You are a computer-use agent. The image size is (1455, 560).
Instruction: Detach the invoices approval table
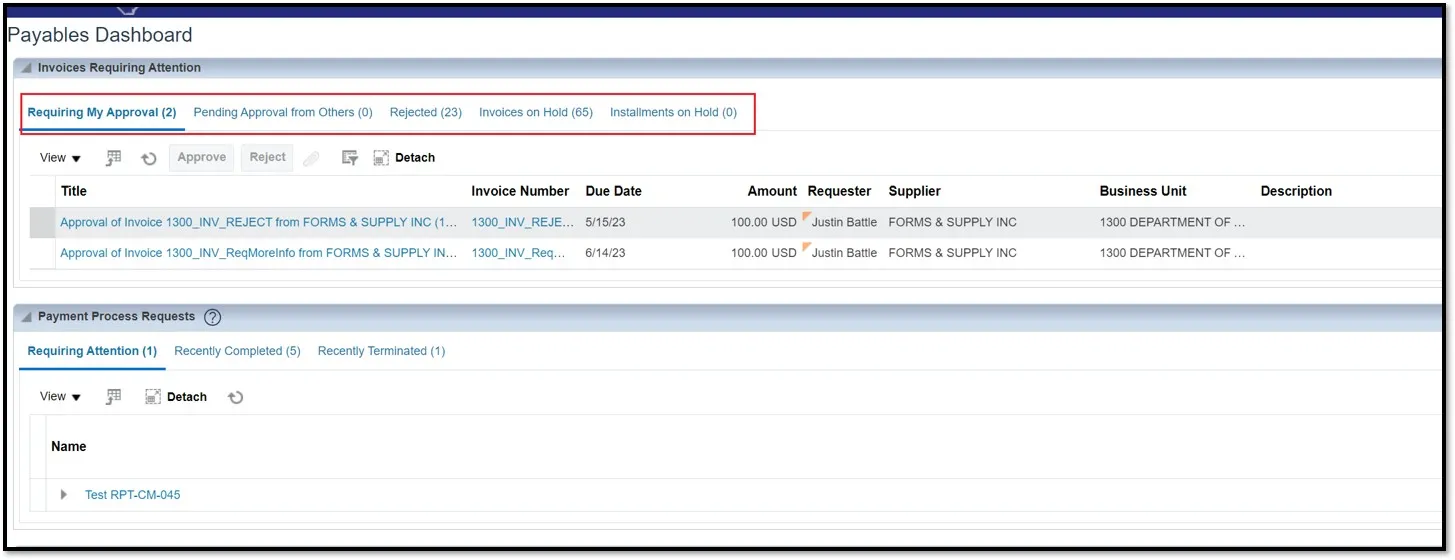[404, 158]
